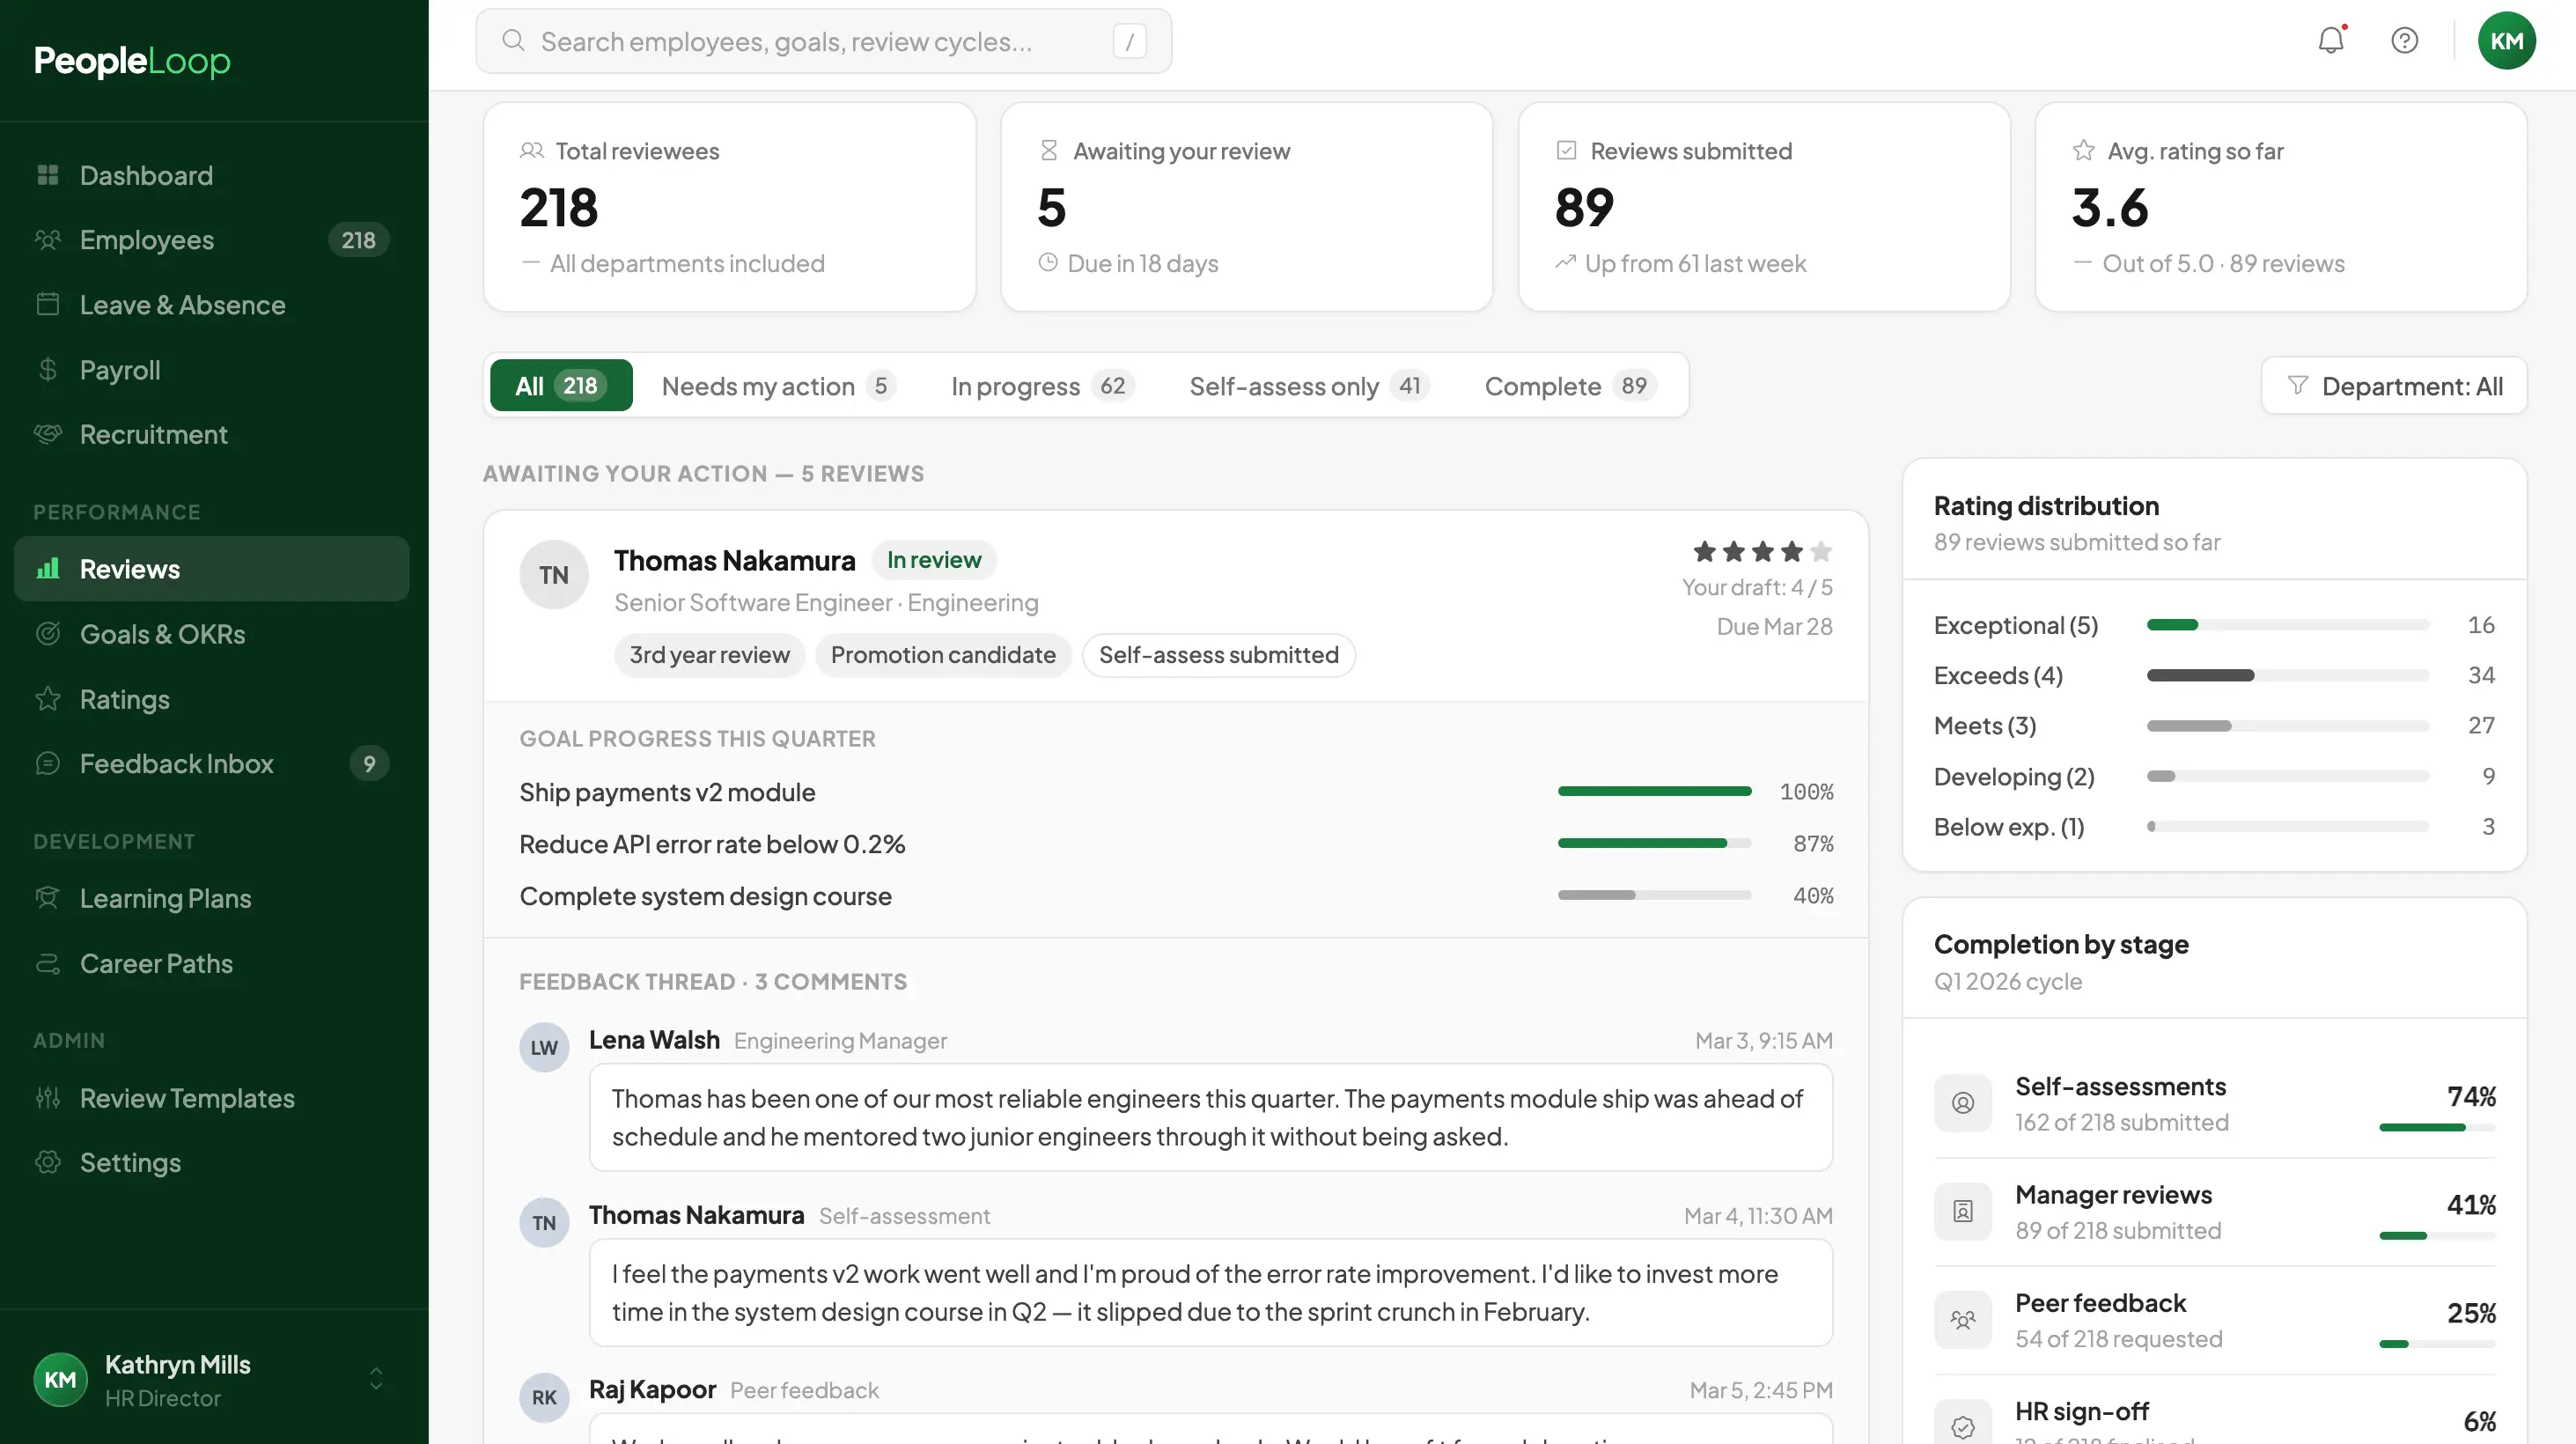2576x1444 pixels.
Task: Click the Learning Plans icon
Action: tap(48, 897)
